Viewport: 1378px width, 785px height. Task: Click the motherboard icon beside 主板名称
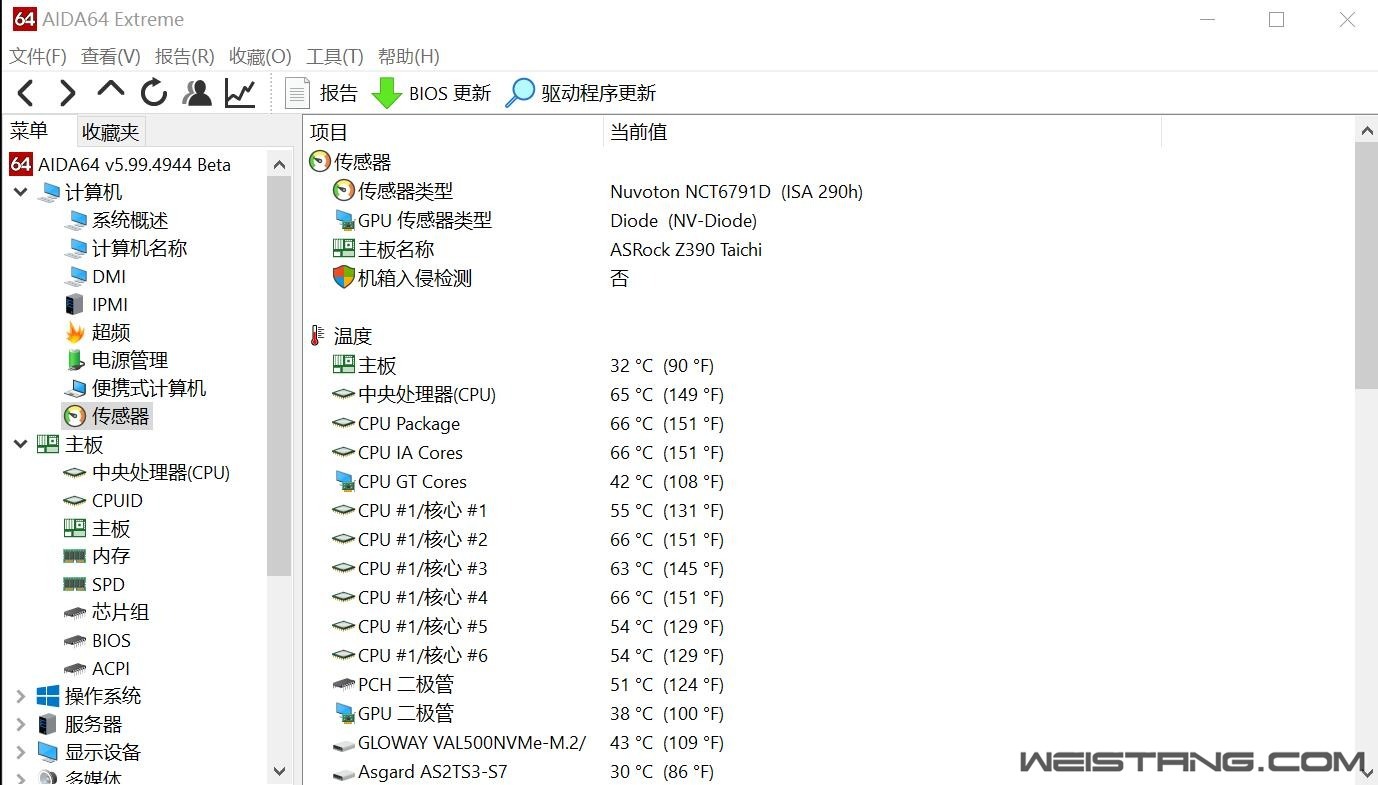(344, 249)
